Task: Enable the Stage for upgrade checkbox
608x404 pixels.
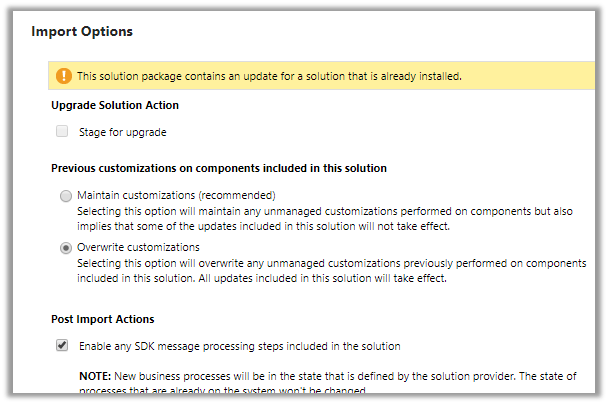Action: [63, 131]
